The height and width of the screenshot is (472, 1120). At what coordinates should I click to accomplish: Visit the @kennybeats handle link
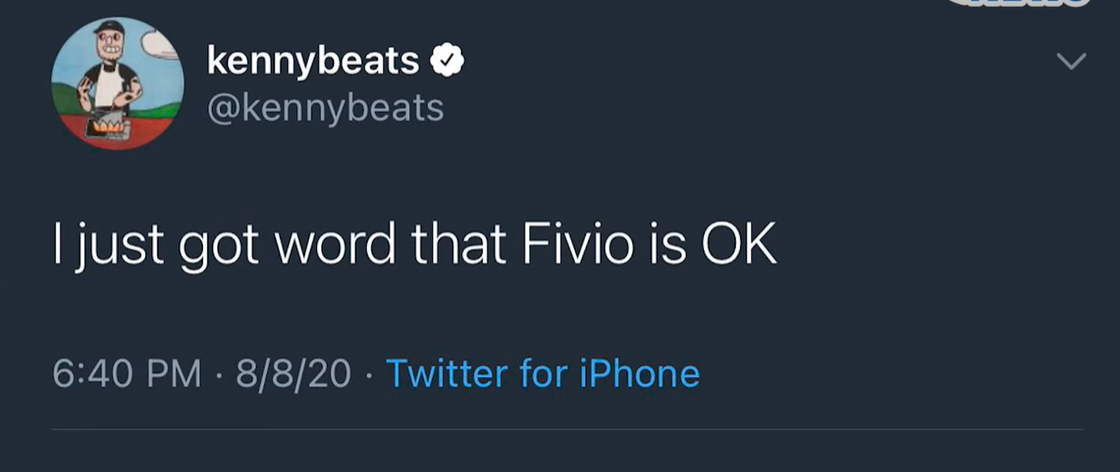pyautogui.click(x=324, y=107)
